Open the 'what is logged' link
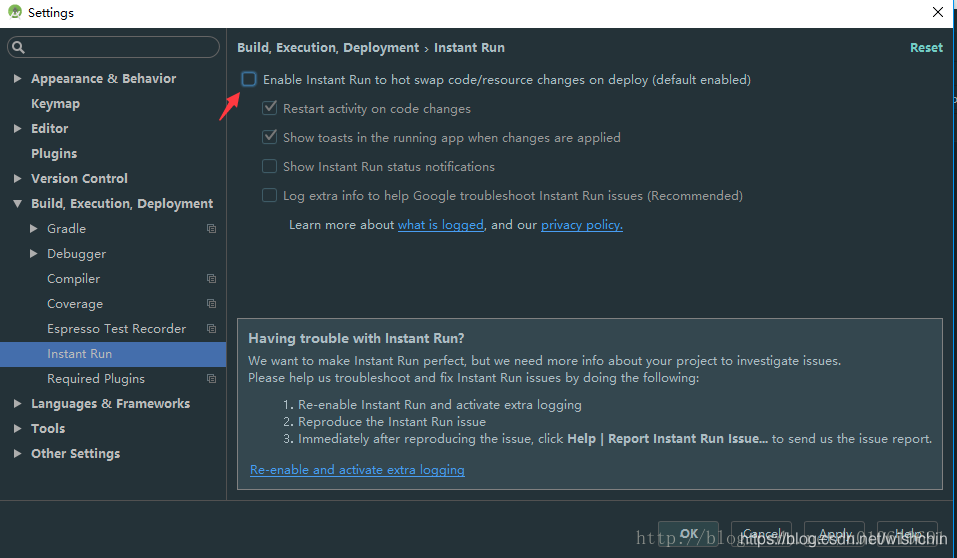 441,225
